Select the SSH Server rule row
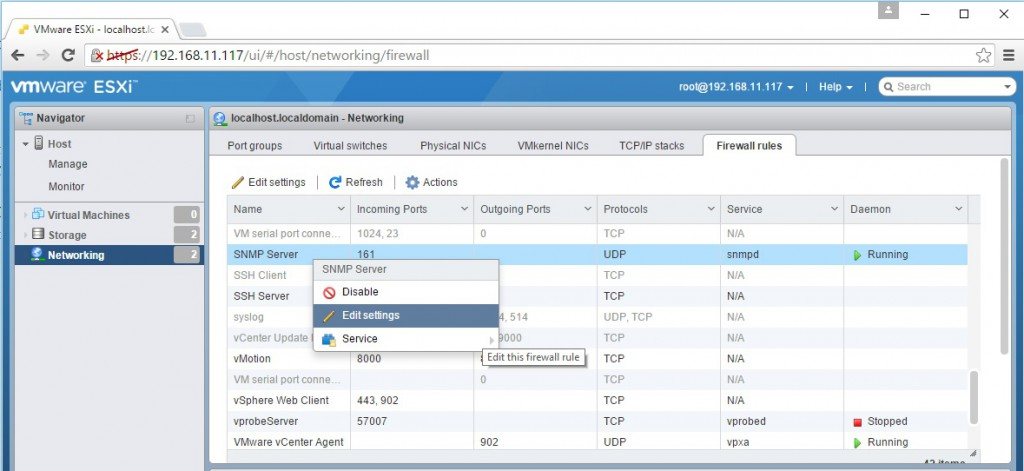1024x471 pixels. pyautogui.click(x=597, y=296)
